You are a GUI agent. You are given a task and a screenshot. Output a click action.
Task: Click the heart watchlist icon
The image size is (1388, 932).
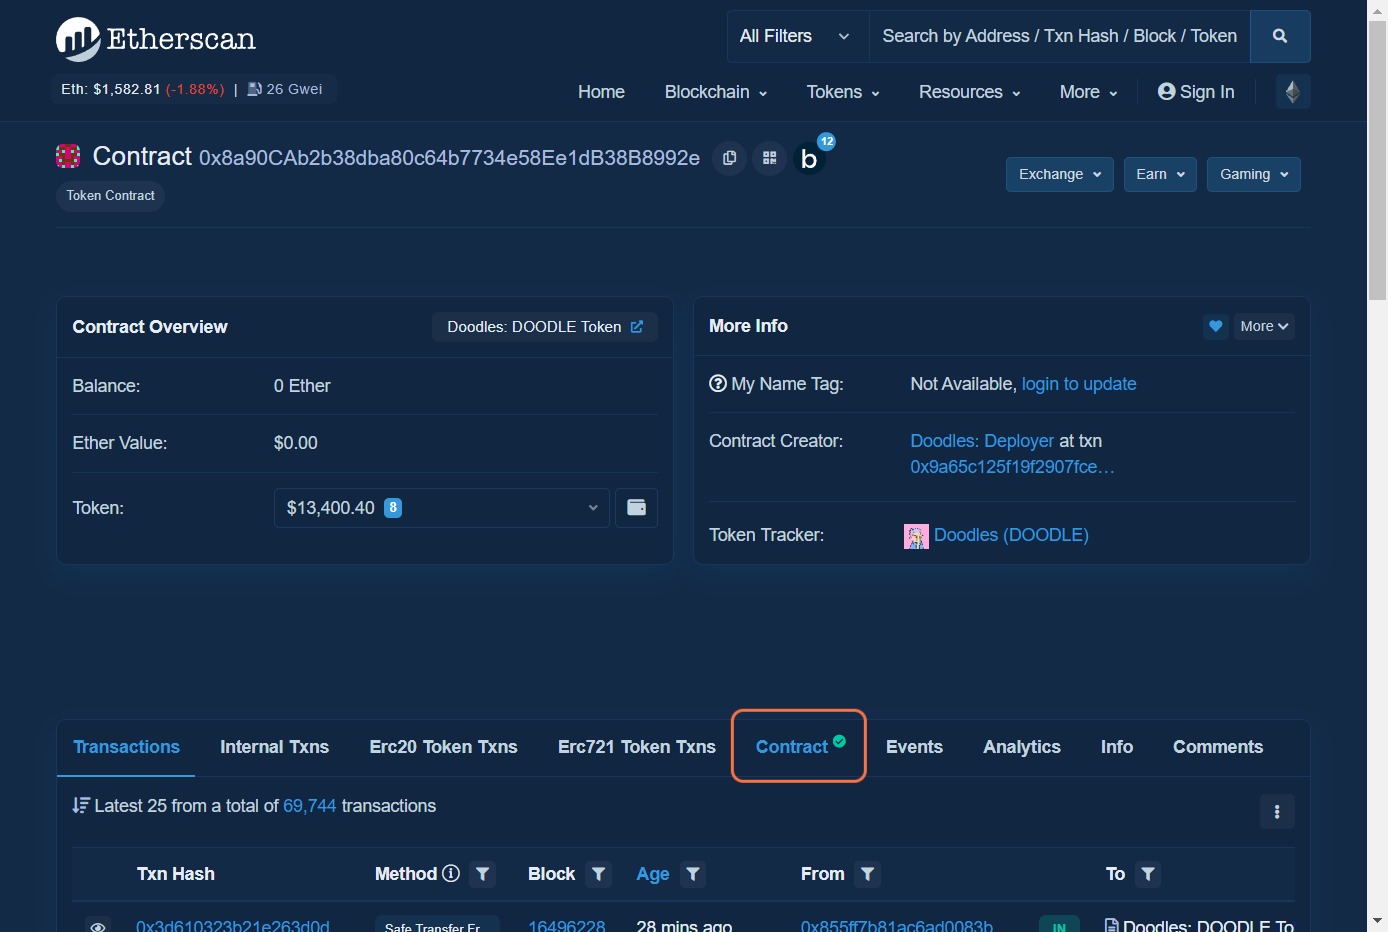1216,326
